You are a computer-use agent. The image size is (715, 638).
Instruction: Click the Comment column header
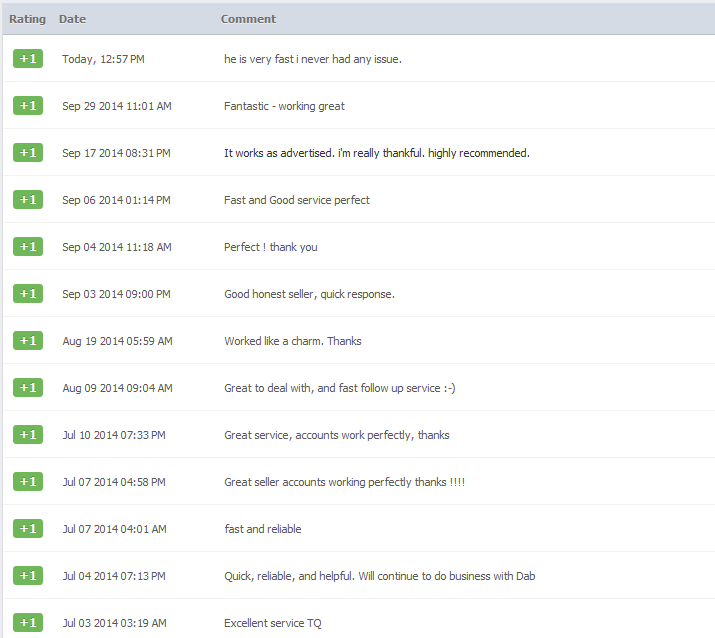[248, 19]
